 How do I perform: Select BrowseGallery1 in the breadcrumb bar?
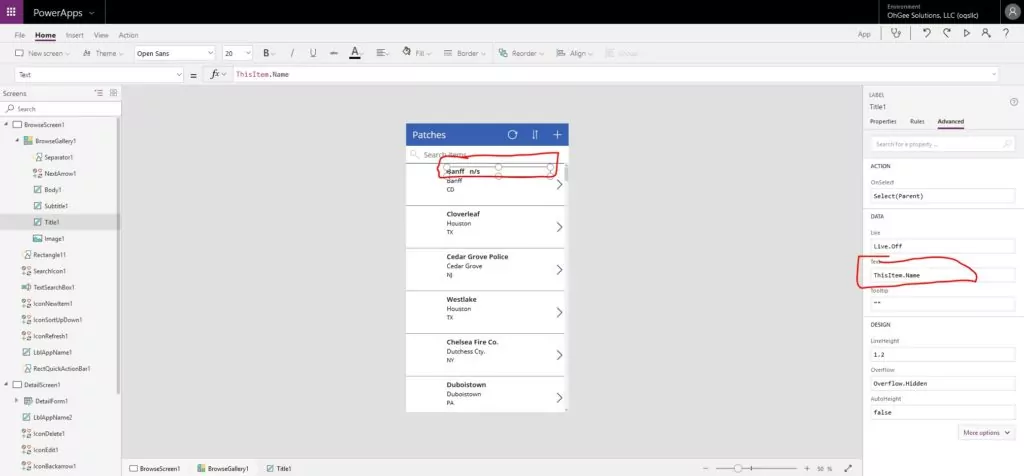click(223, 469)
